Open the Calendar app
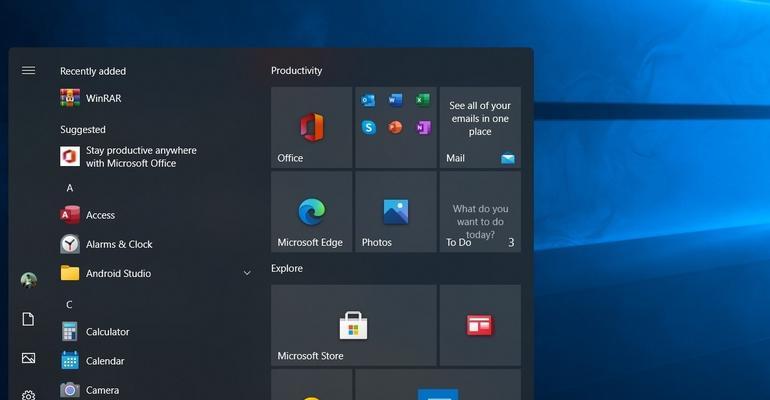The height and width of the screenshot is (400, 770). (x=157, y=361)
